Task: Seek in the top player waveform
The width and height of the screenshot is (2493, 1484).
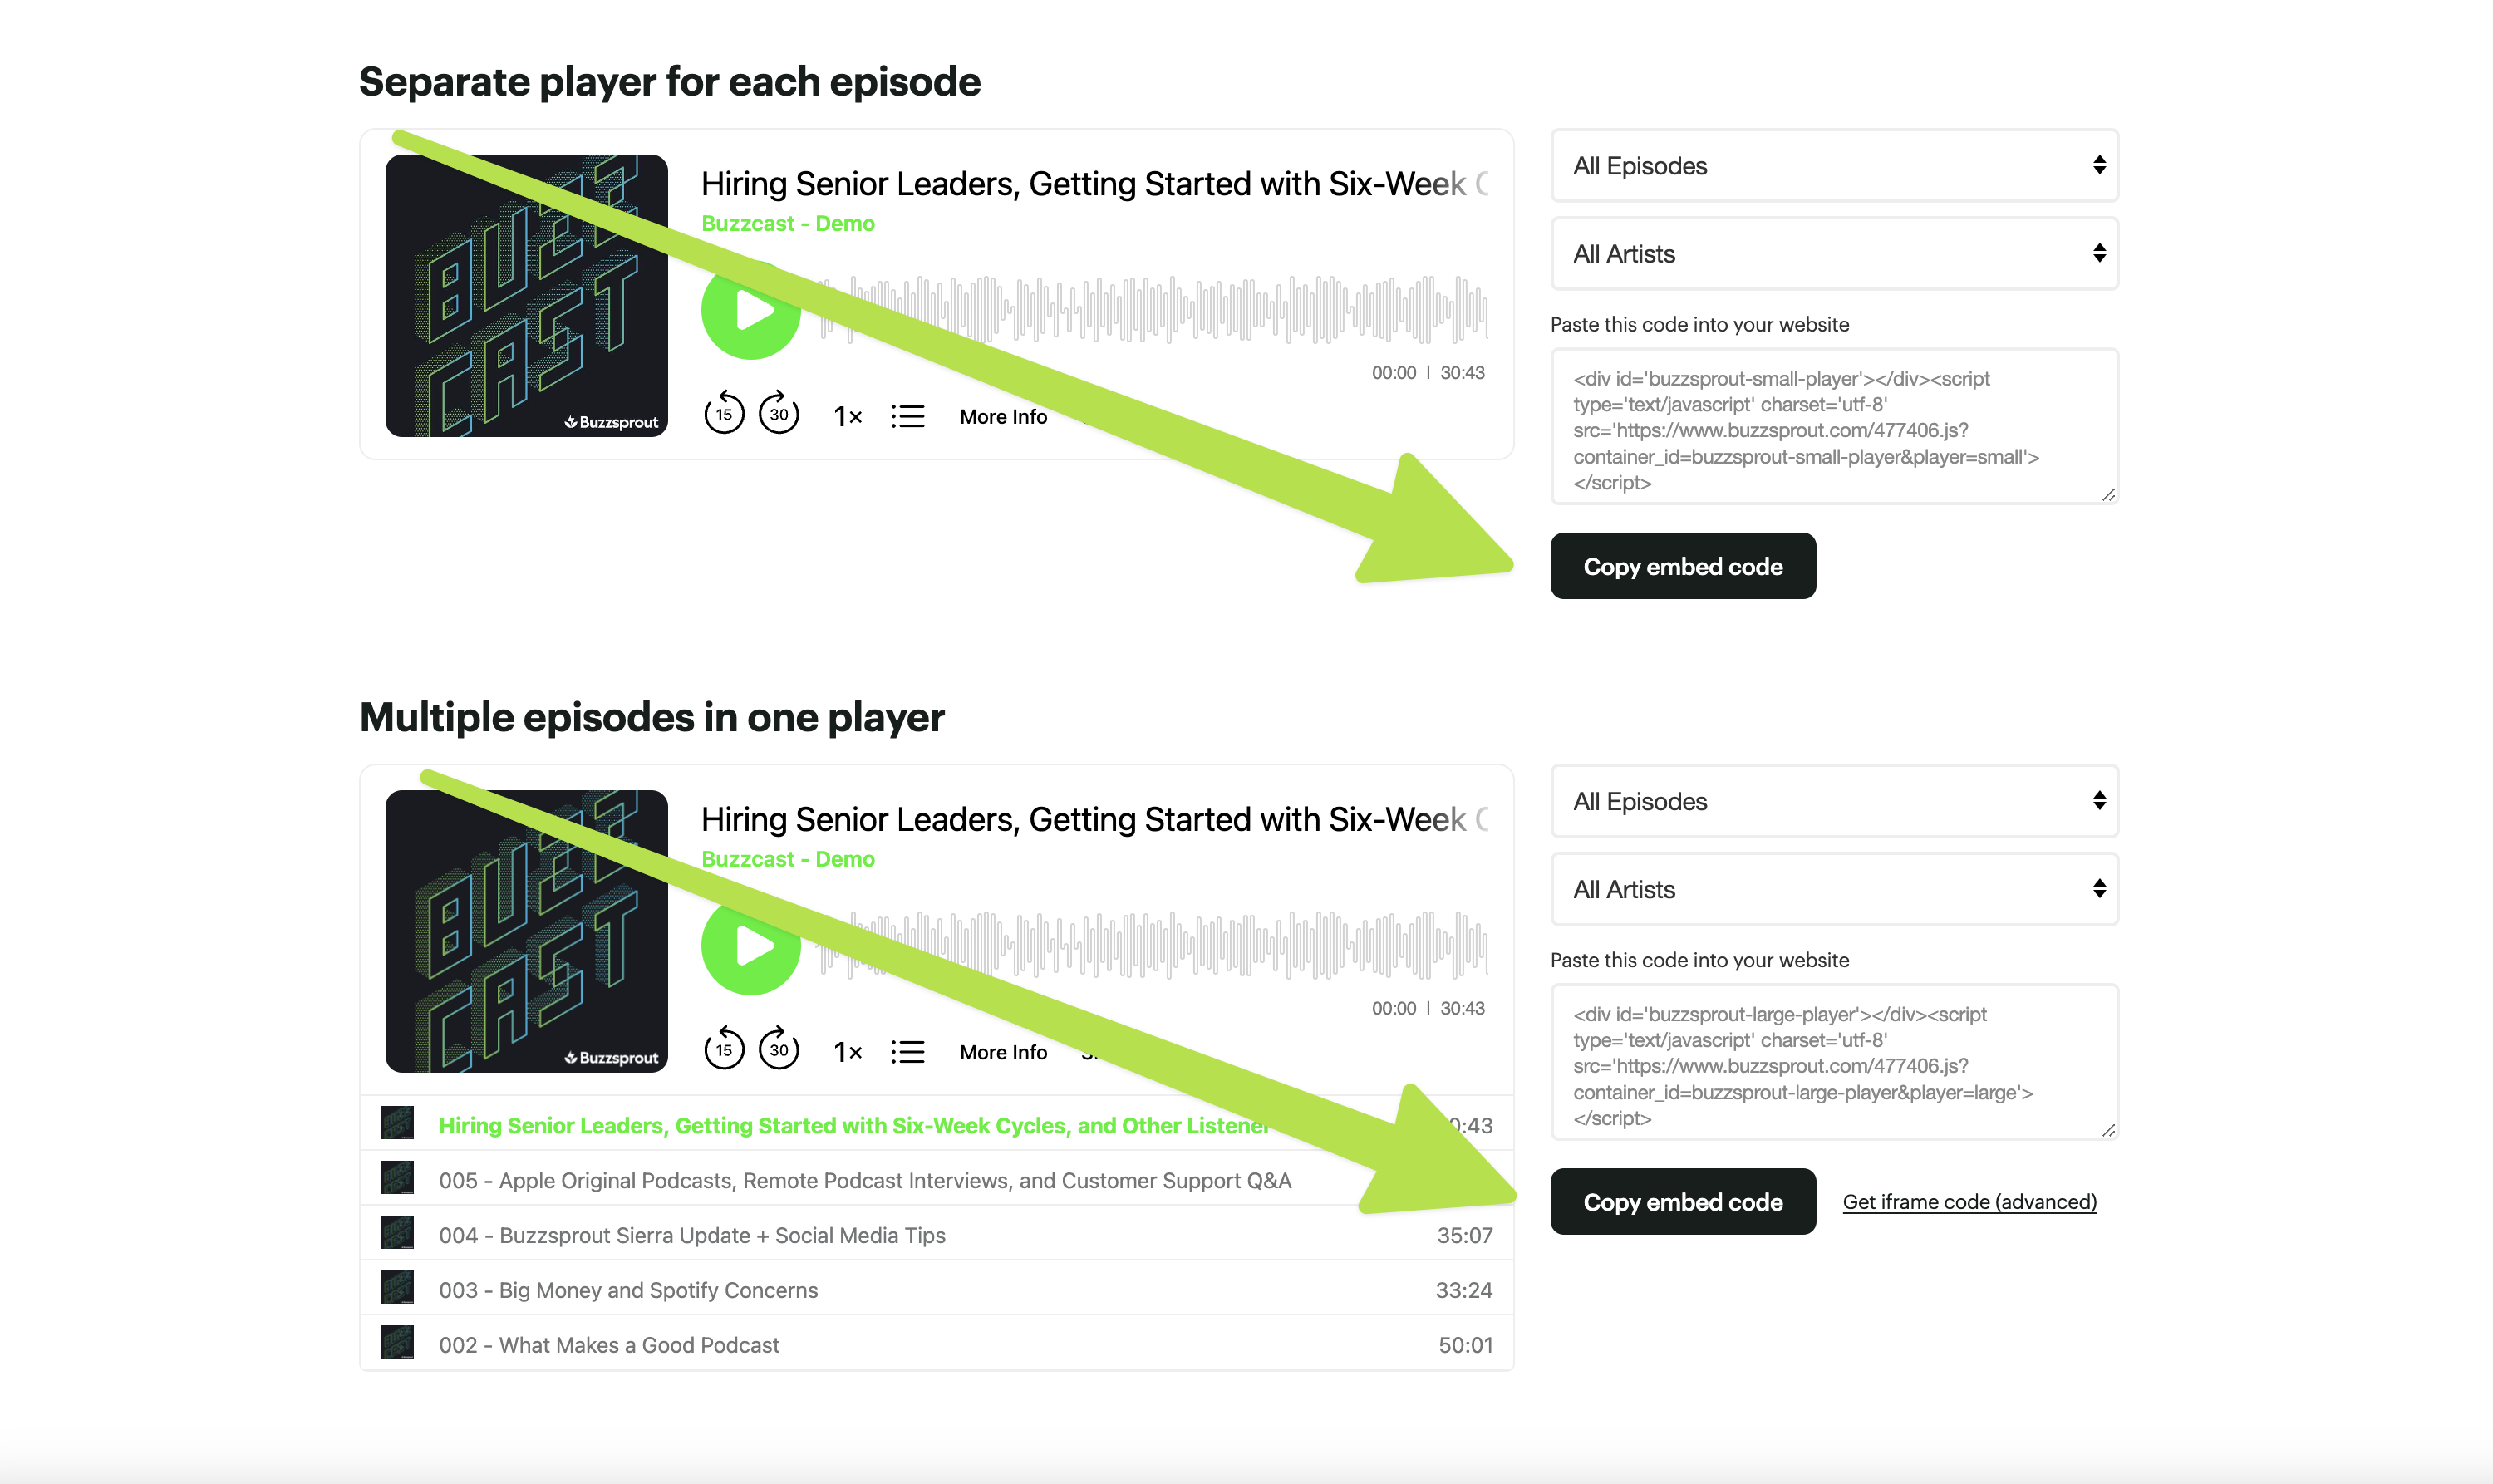Action: [x=1153, y=310]
